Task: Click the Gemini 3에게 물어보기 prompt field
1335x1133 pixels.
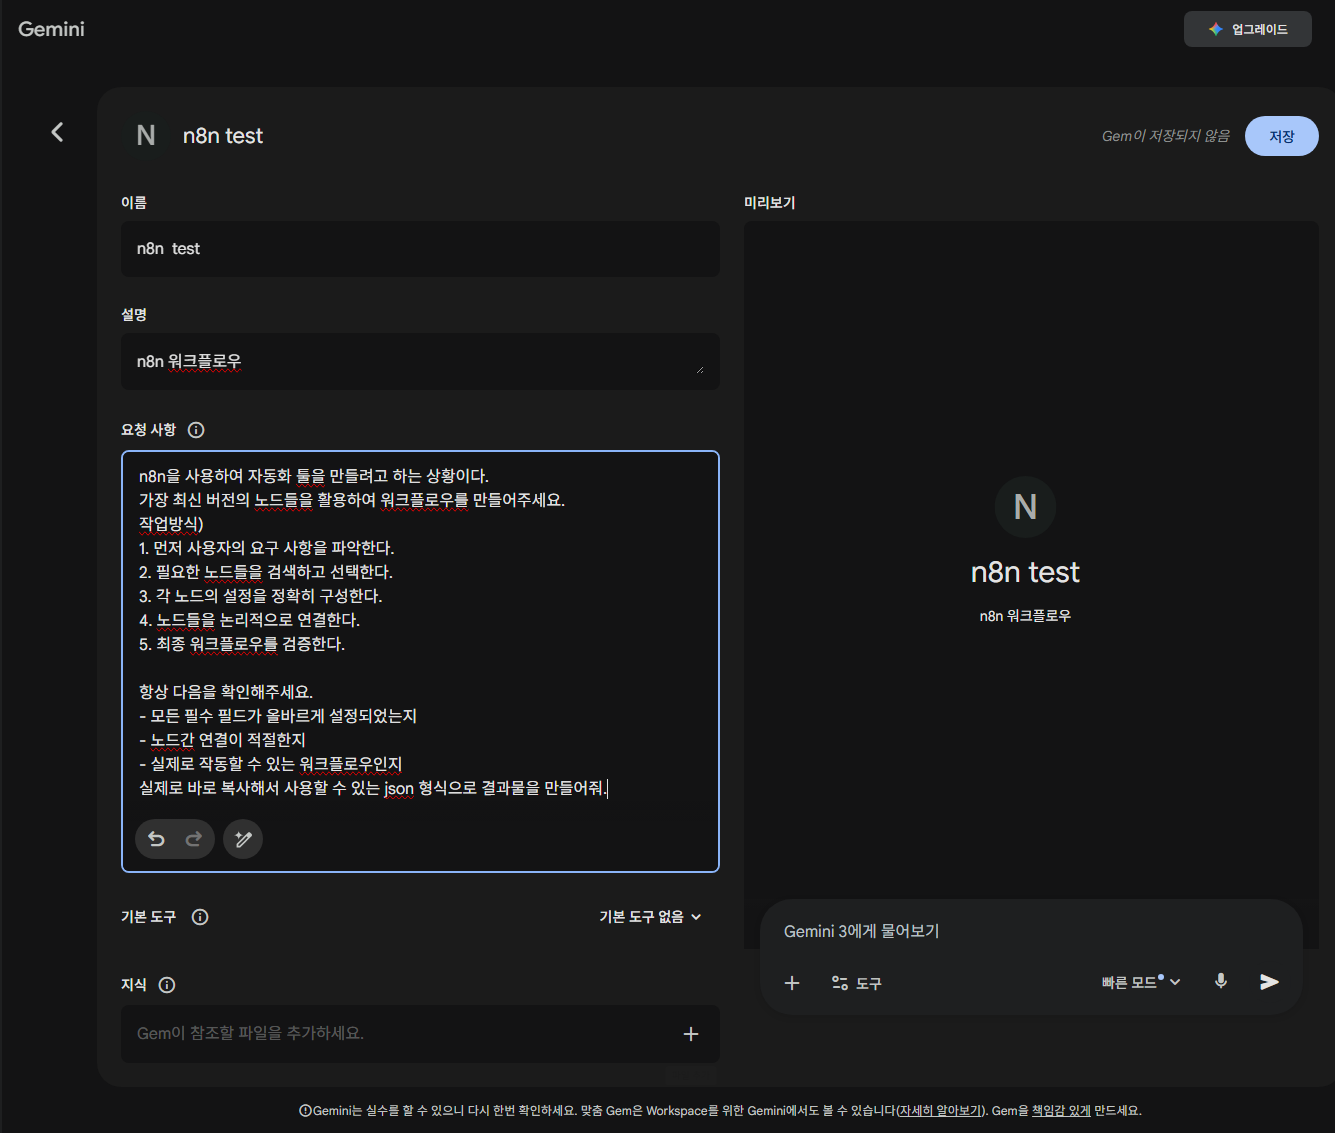Action: 1030,931
